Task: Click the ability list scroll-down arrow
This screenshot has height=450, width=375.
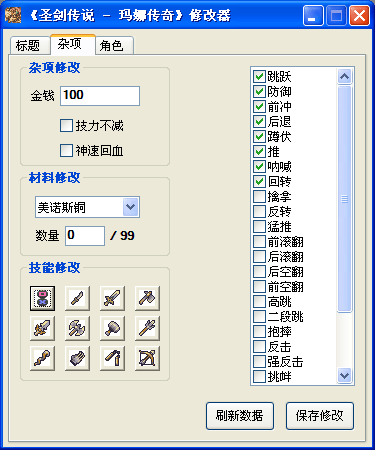Action: coord(344,376)
